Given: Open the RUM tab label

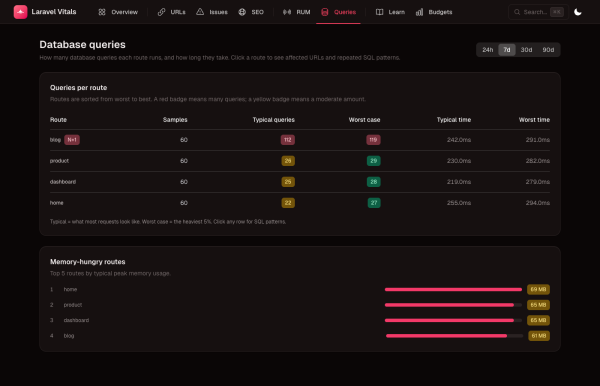Looking at the screenshot, I should point(303,12).
